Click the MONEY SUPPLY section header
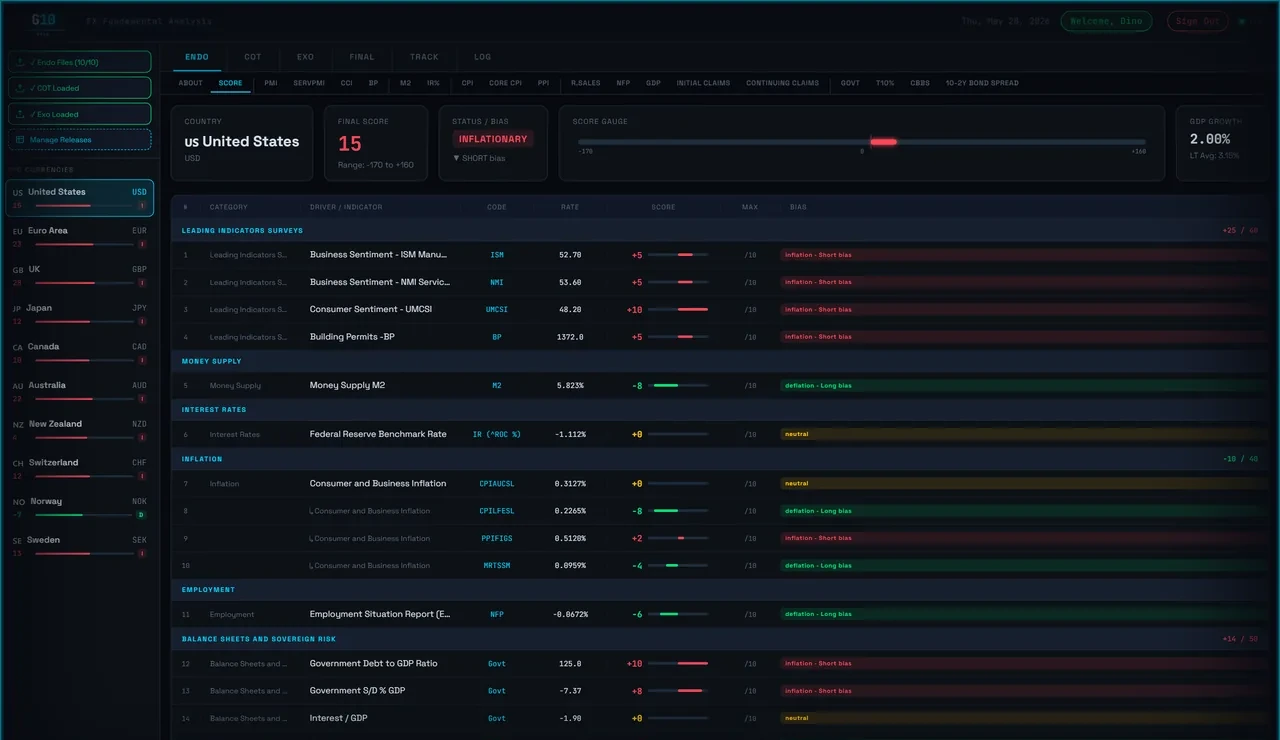This screenshot has height=740, width=1280. pyautogui.click(x=211, y=361)
